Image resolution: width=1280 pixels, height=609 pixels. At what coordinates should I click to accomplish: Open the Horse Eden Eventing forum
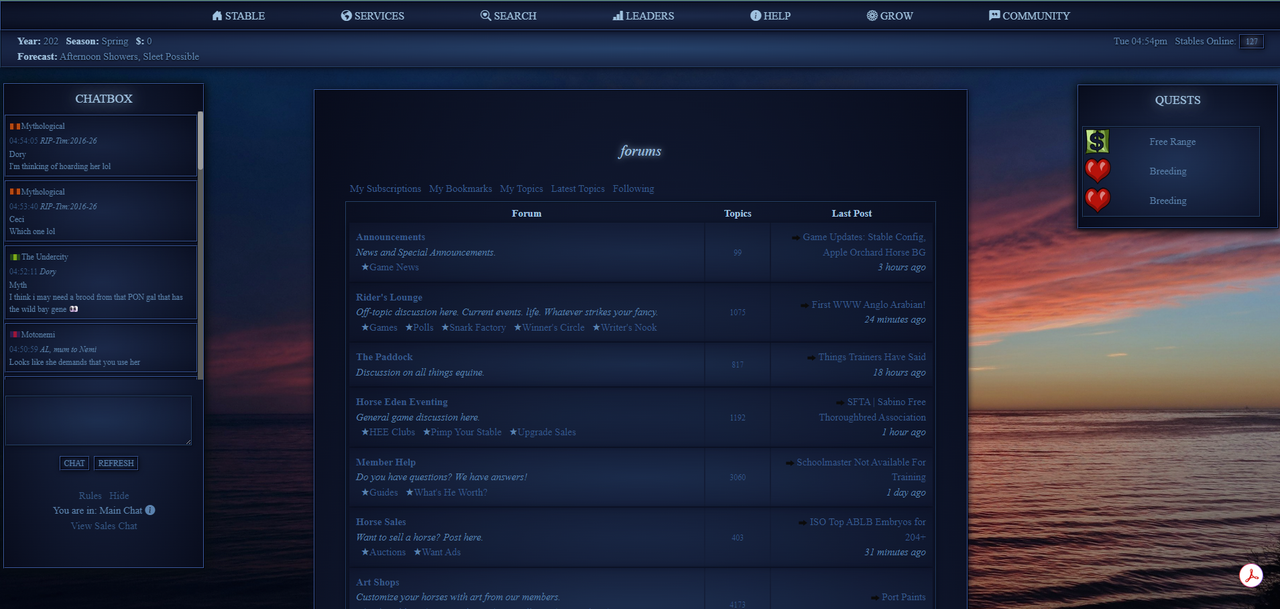(x=402, y=402)
